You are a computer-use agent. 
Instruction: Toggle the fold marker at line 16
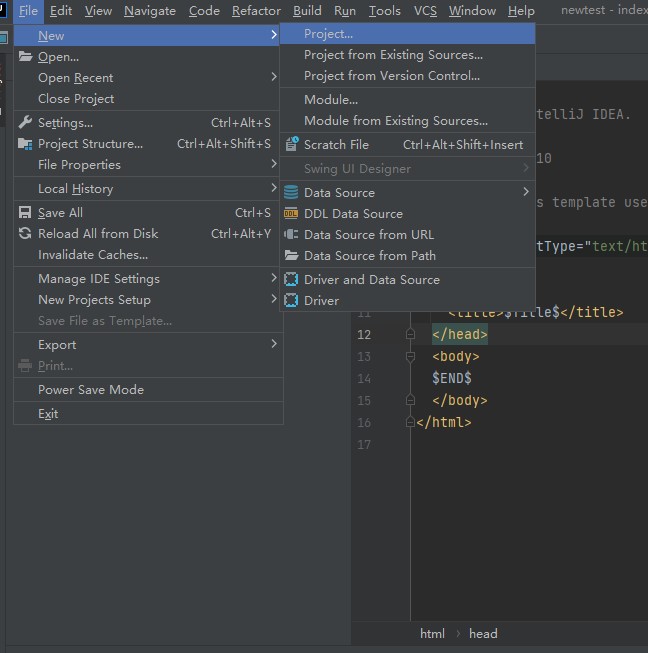pos(410,422)
